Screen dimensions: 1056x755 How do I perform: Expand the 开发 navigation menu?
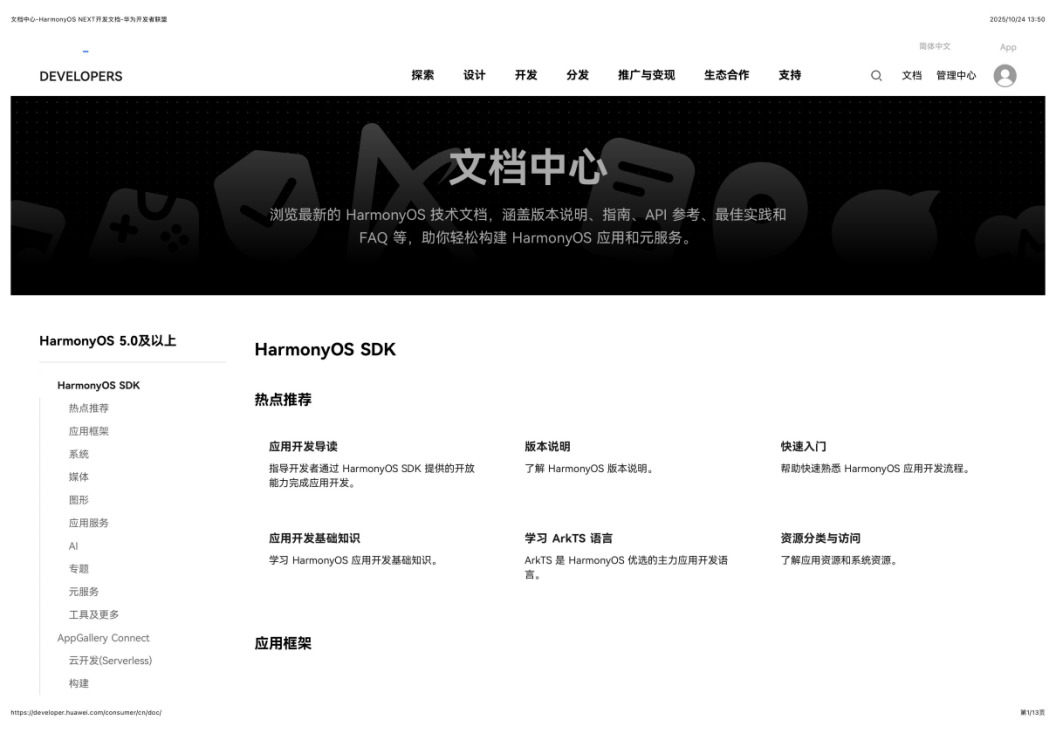click(x=524, y=74)
